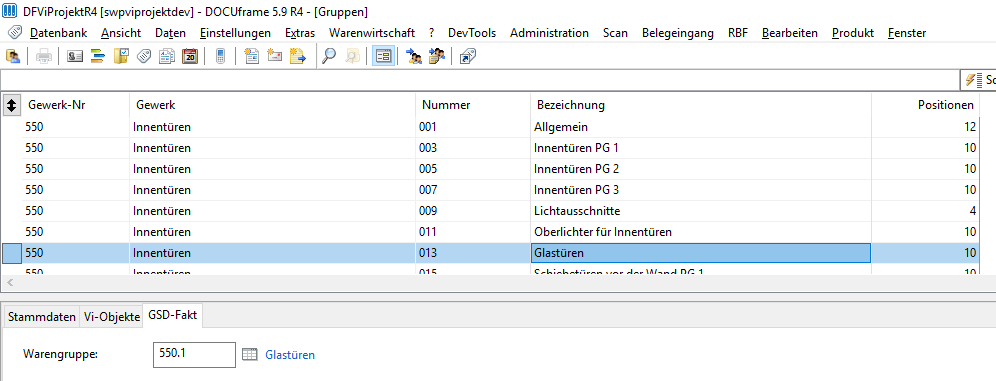Select the GSD-Fakt tab

coord(172,316)
